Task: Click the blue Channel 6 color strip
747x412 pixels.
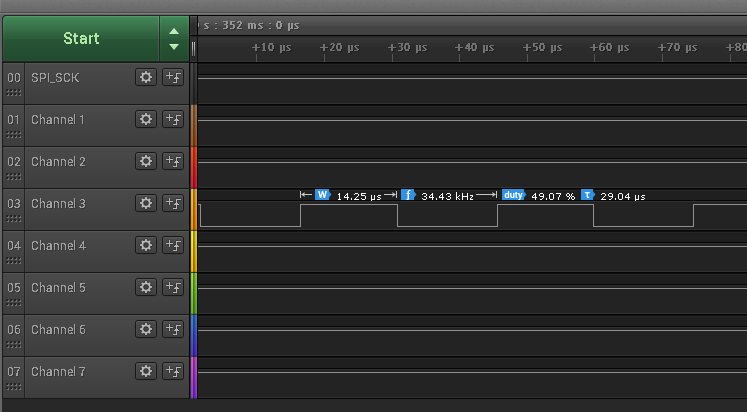Action: pos(193,335)
